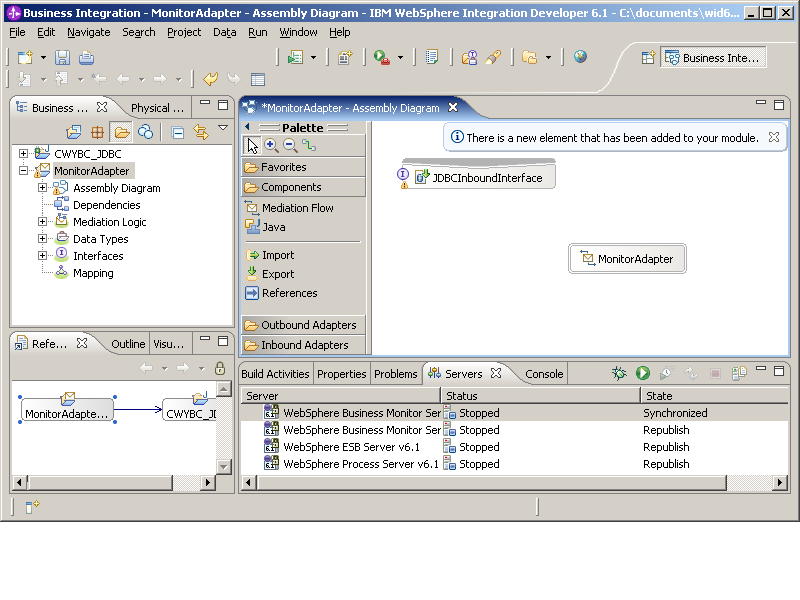Click the yellow undo arrow icon

tap(210, 79)
